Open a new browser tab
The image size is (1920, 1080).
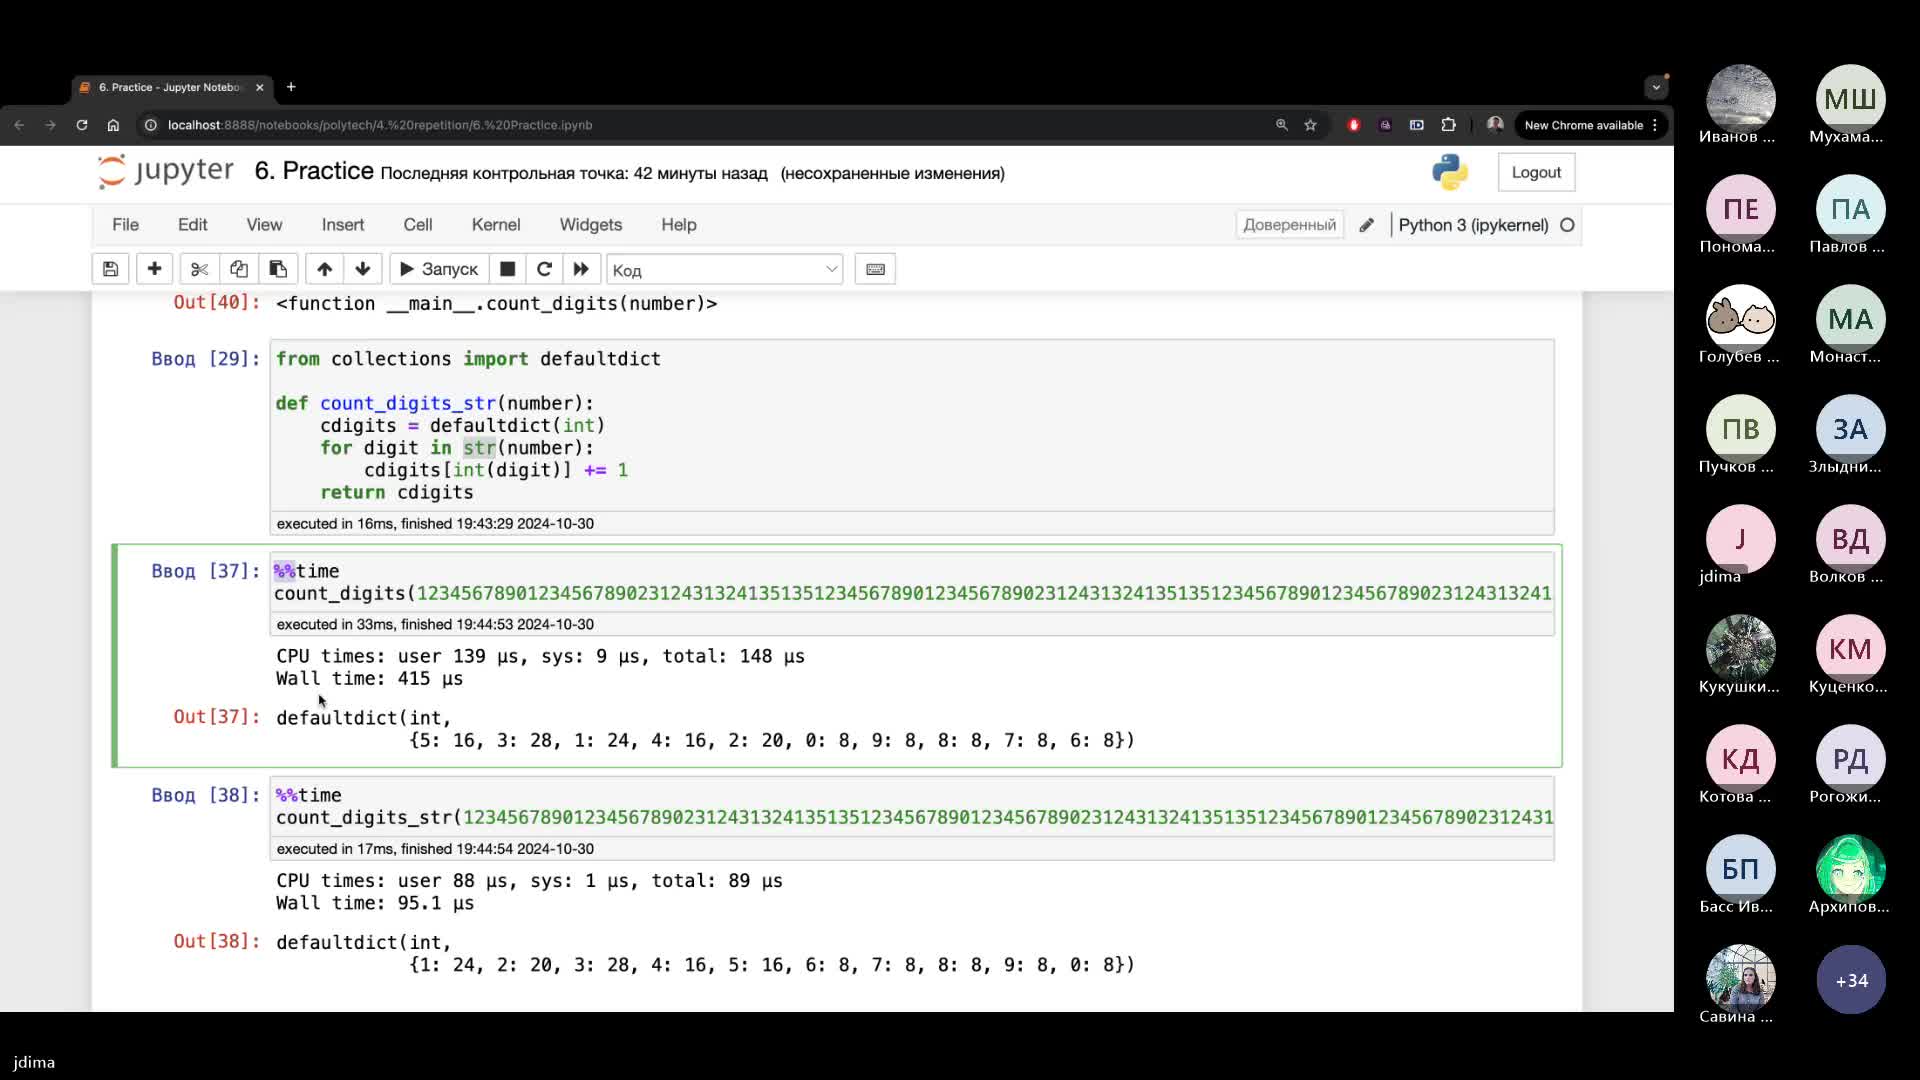[x=291, y=87]
